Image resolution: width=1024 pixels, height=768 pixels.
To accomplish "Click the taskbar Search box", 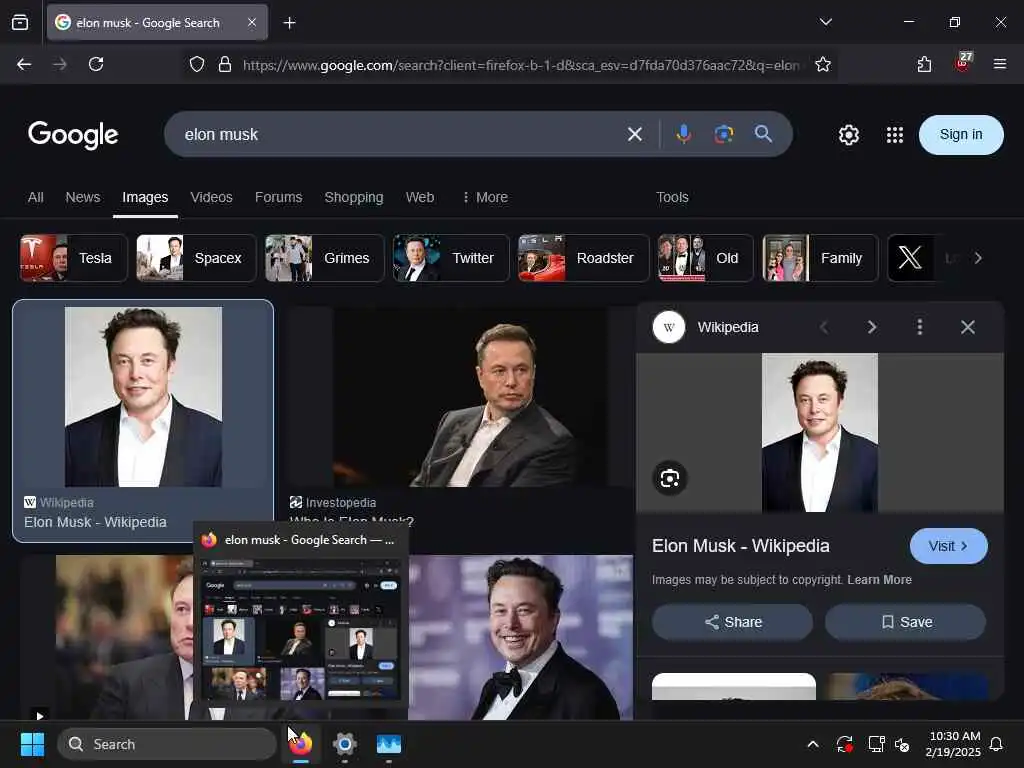I will pos(167,744).
